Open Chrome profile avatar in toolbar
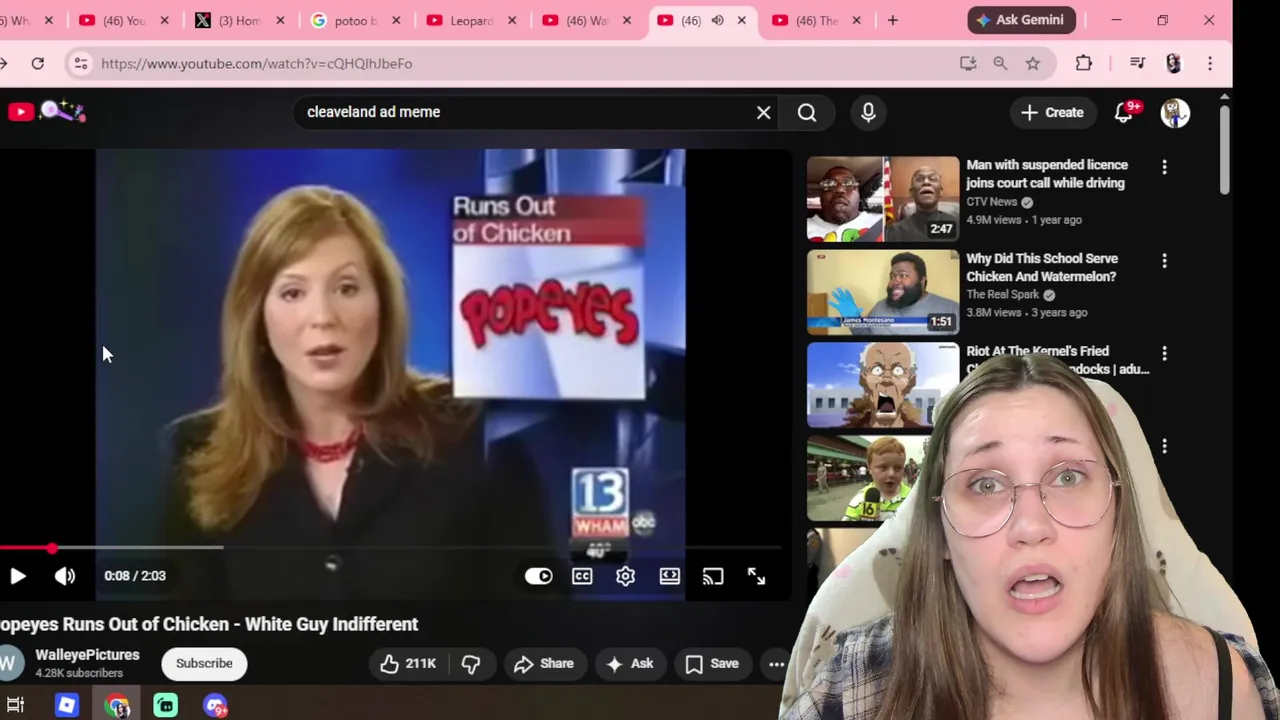1280x720 pixels. point(1174,63)
